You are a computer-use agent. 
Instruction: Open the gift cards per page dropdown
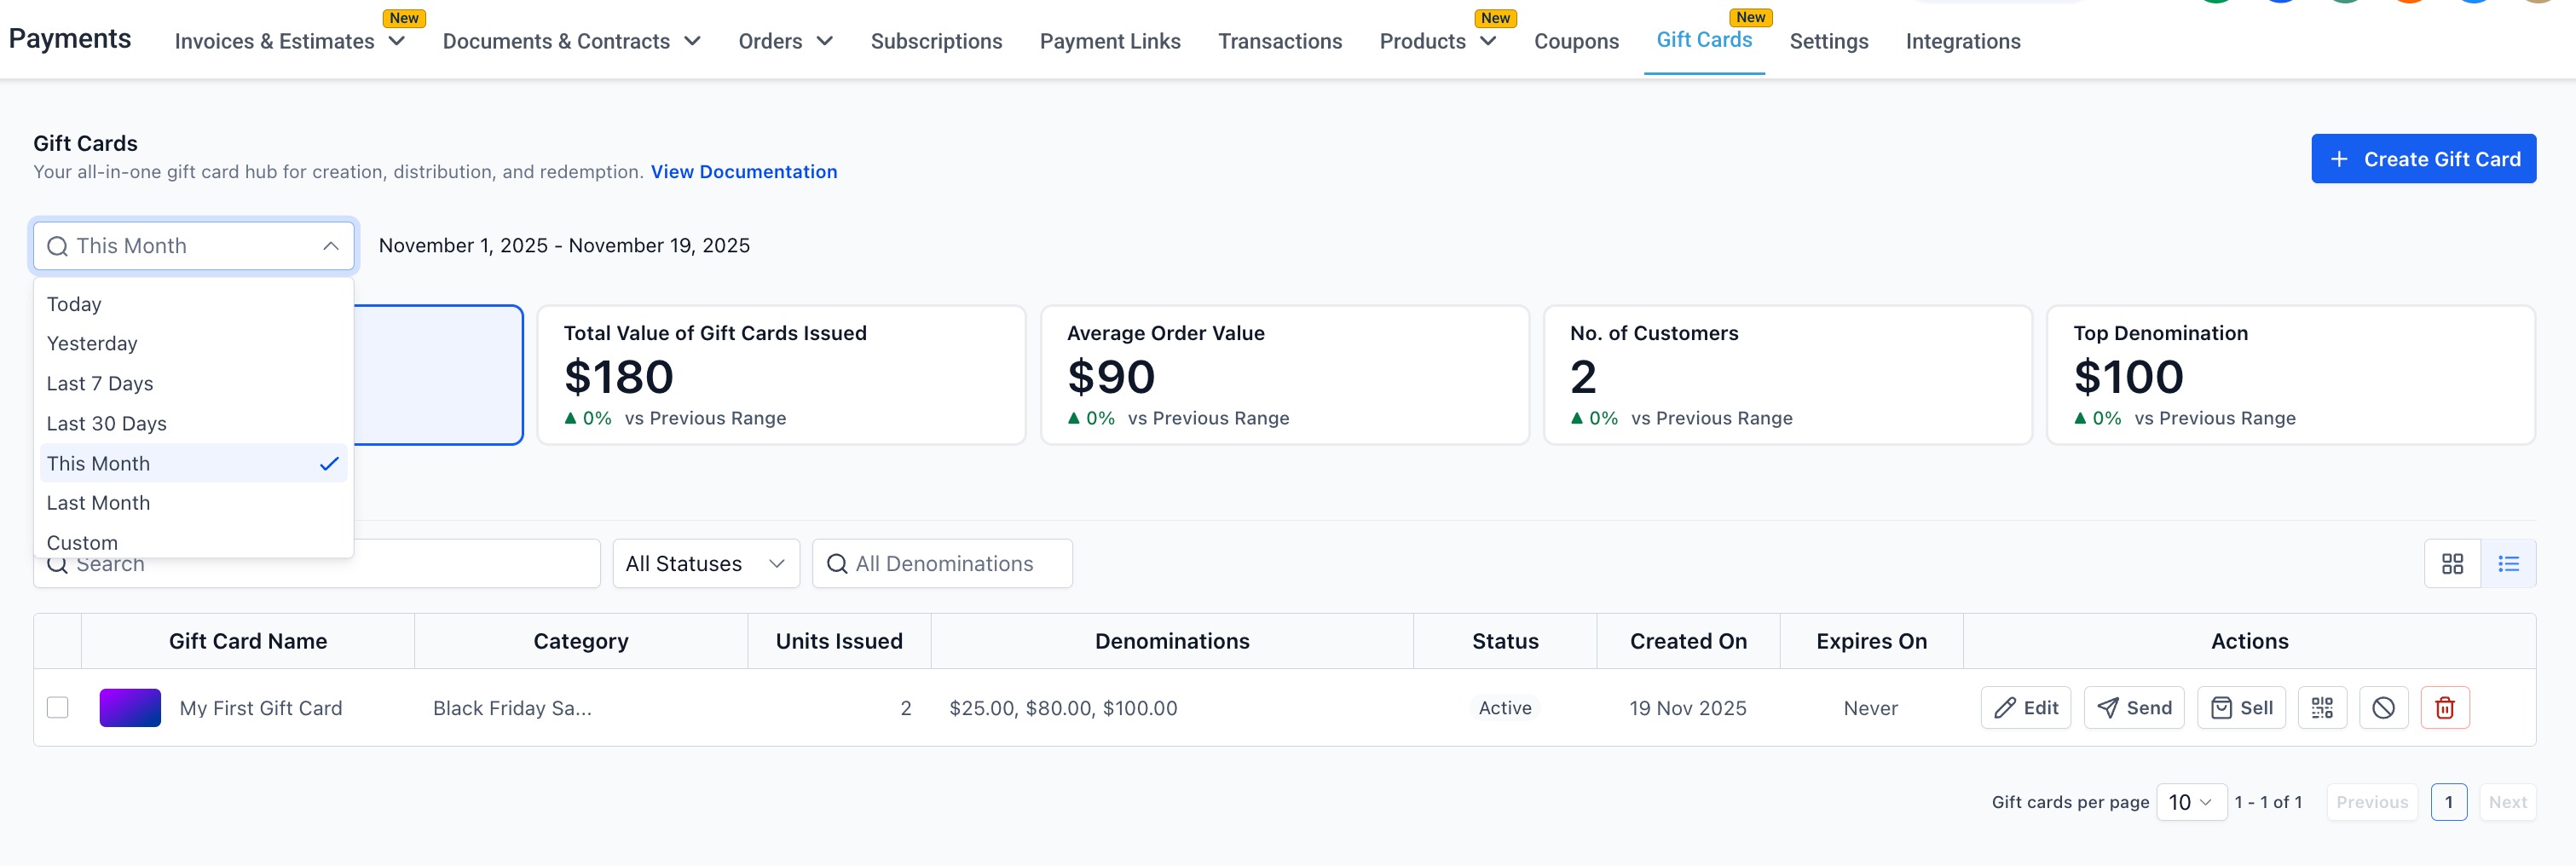click(x=2190, y=802)
